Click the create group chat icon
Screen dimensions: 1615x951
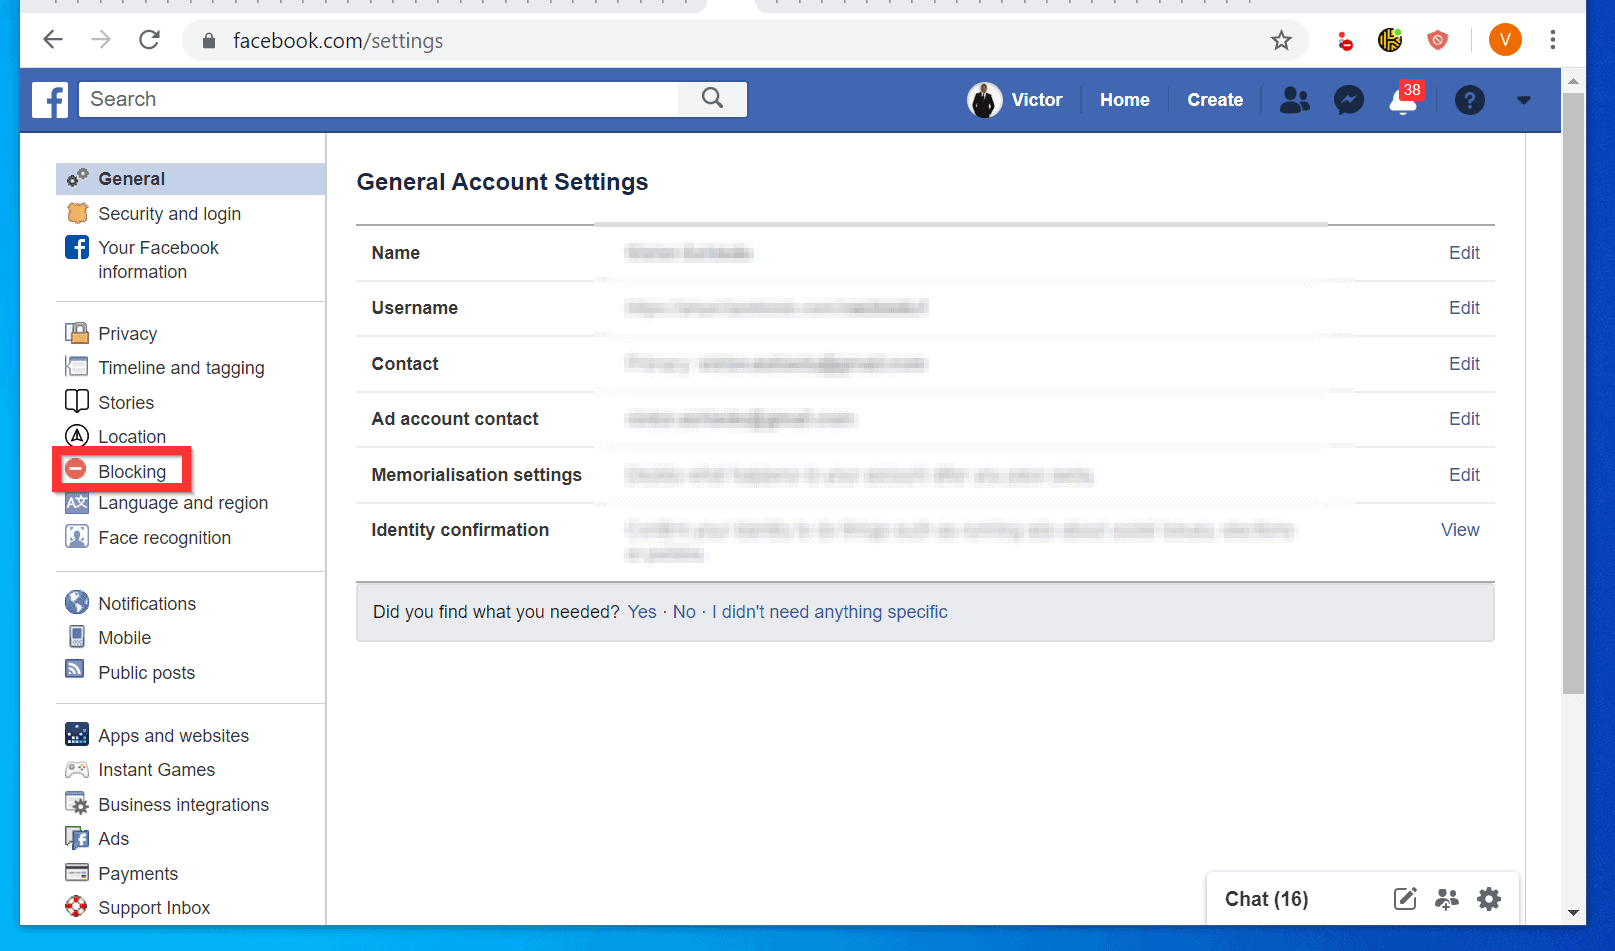point(1447,898)
